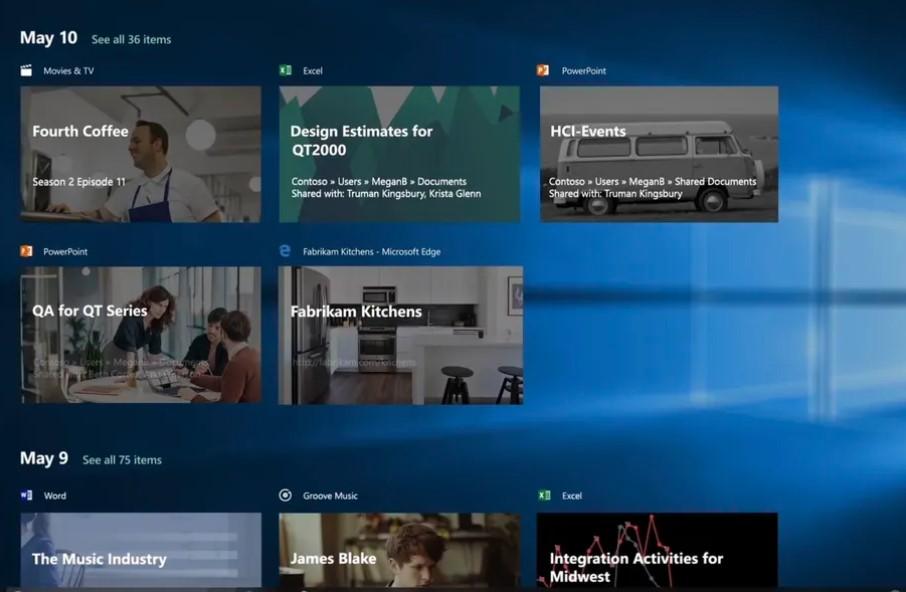Open the Fourth Coffee video card
Image resolution: width=906 pixels, height=592 pixels.
coord(140,154)
